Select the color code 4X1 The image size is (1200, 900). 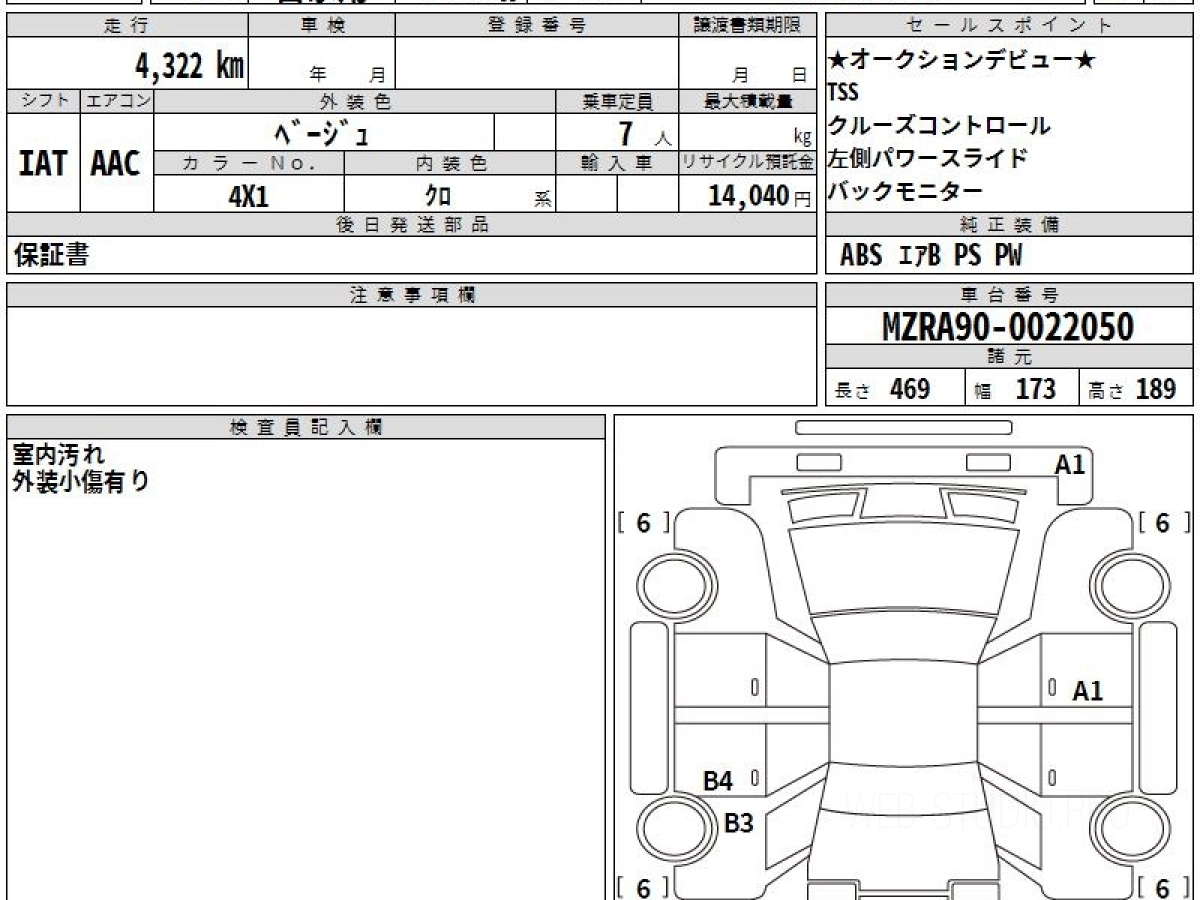(x=249, y=196)
